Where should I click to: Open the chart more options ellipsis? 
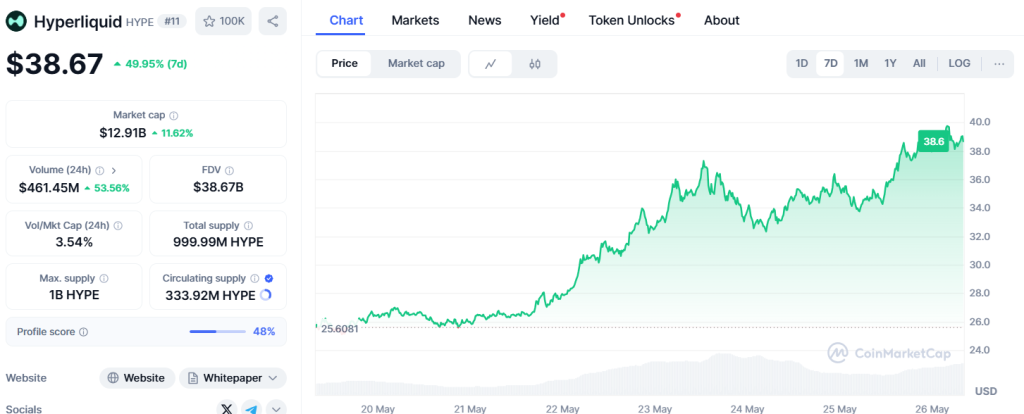[x=999, y=63]
